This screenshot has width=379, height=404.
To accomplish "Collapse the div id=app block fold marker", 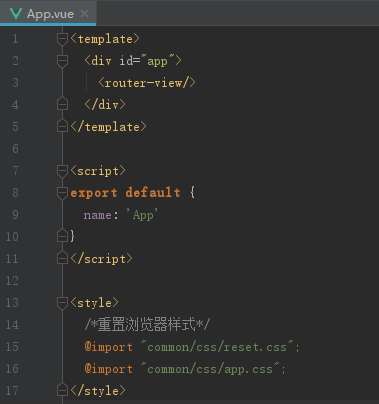I will tap(62, 61).
